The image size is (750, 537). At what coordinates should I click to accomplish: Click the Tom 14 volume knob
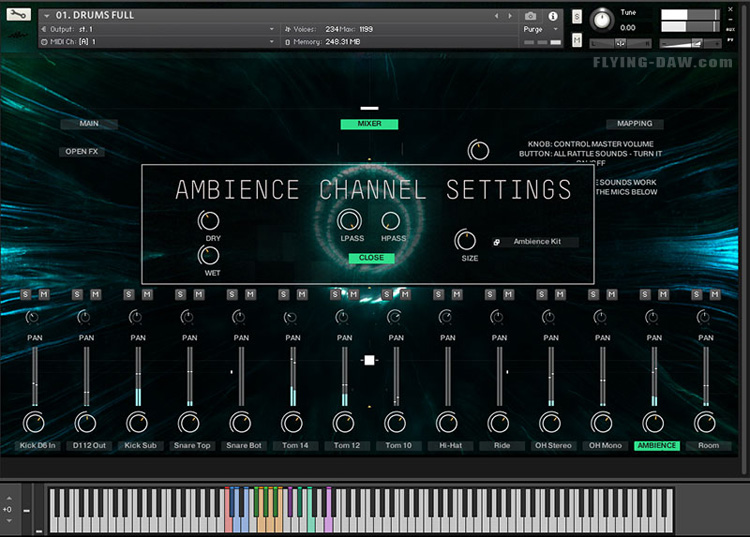(x=292, y=423)
